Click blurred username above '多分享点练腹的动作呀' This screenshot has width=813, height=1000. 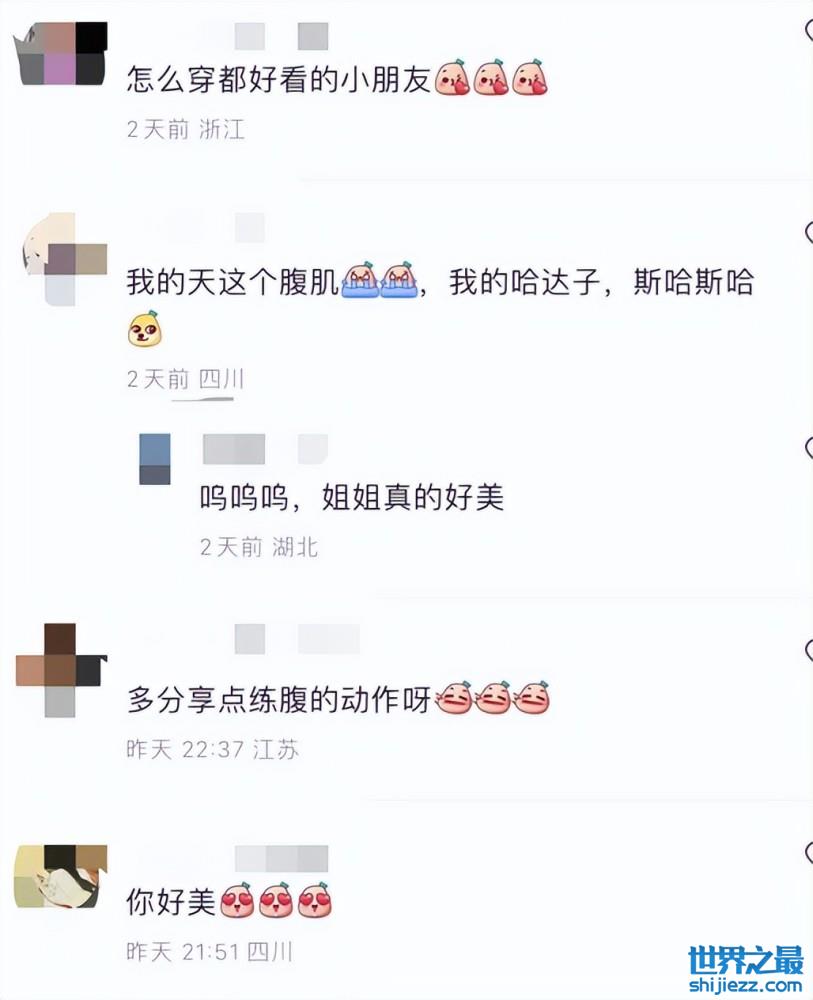click(x=297, y=639)
